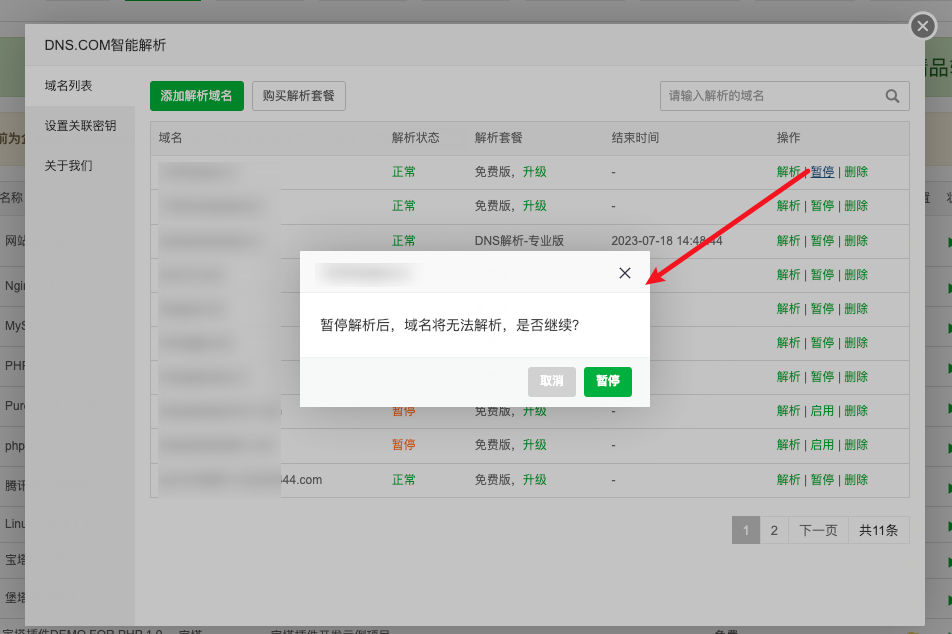Open the 域名列表 sidebar tab
The height and width of the screenshot is (634, 952).
[68, 86]
